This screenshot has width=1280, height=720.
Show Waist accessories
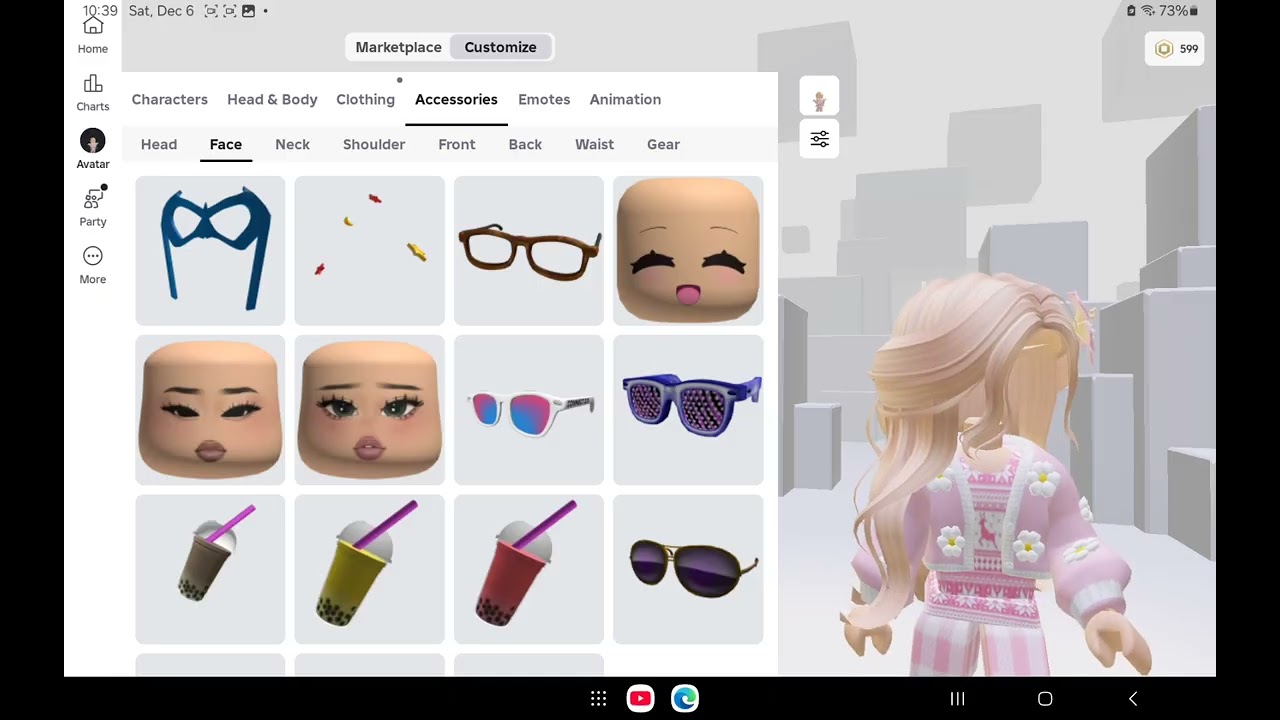[594, 144]
